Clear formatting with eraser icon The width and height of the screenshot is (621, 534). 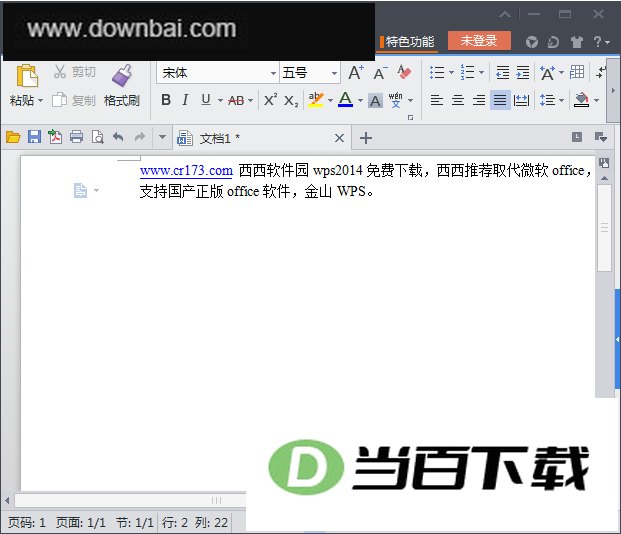coord(404,72)
